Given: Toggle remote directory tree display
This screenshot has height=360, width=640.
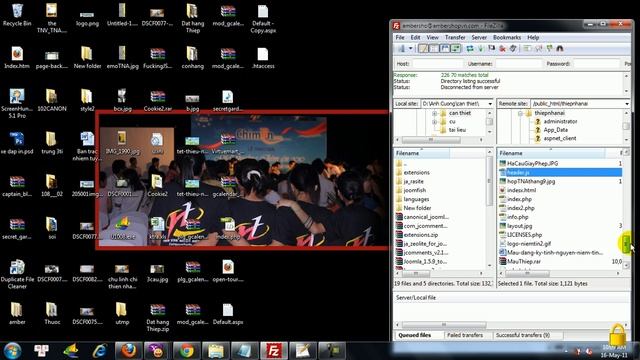Looking at the screenshot, I should coord(444,49).
